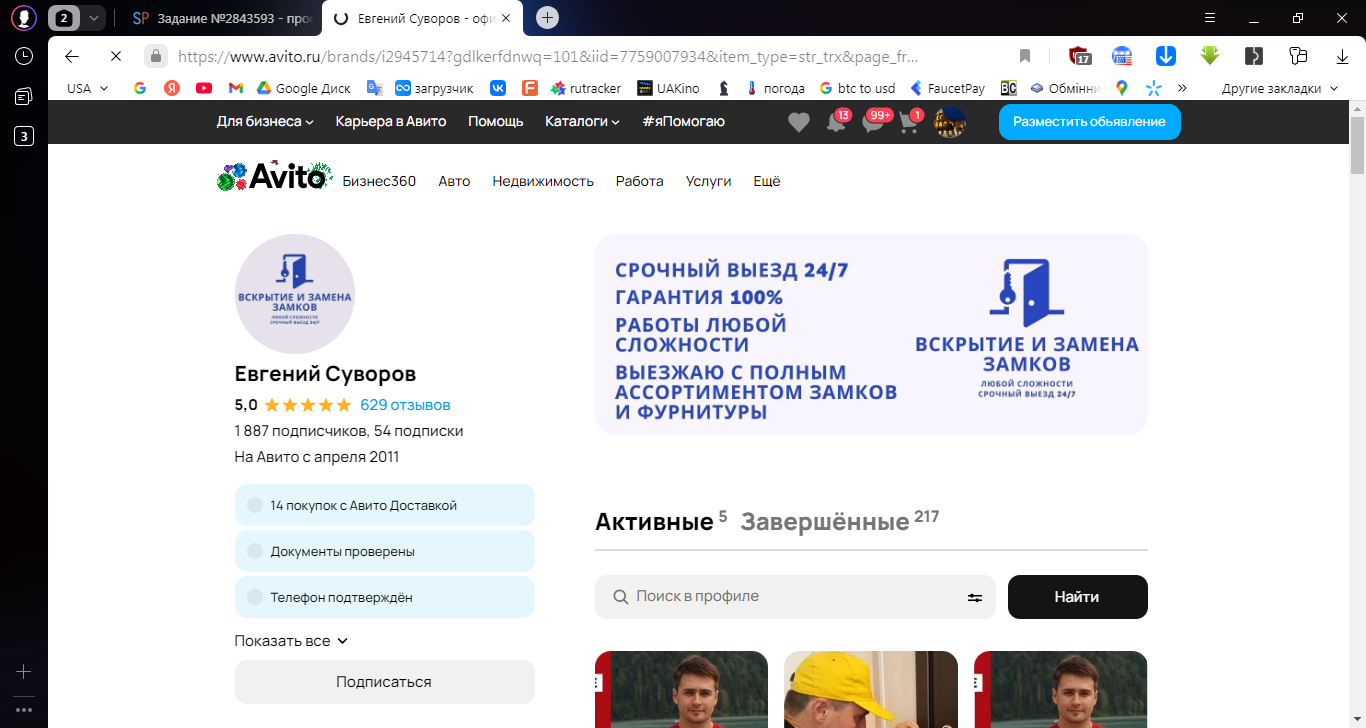The image size is (1366, 728).
Task: Expand the Каталоги menu
Action: point(582,121)
